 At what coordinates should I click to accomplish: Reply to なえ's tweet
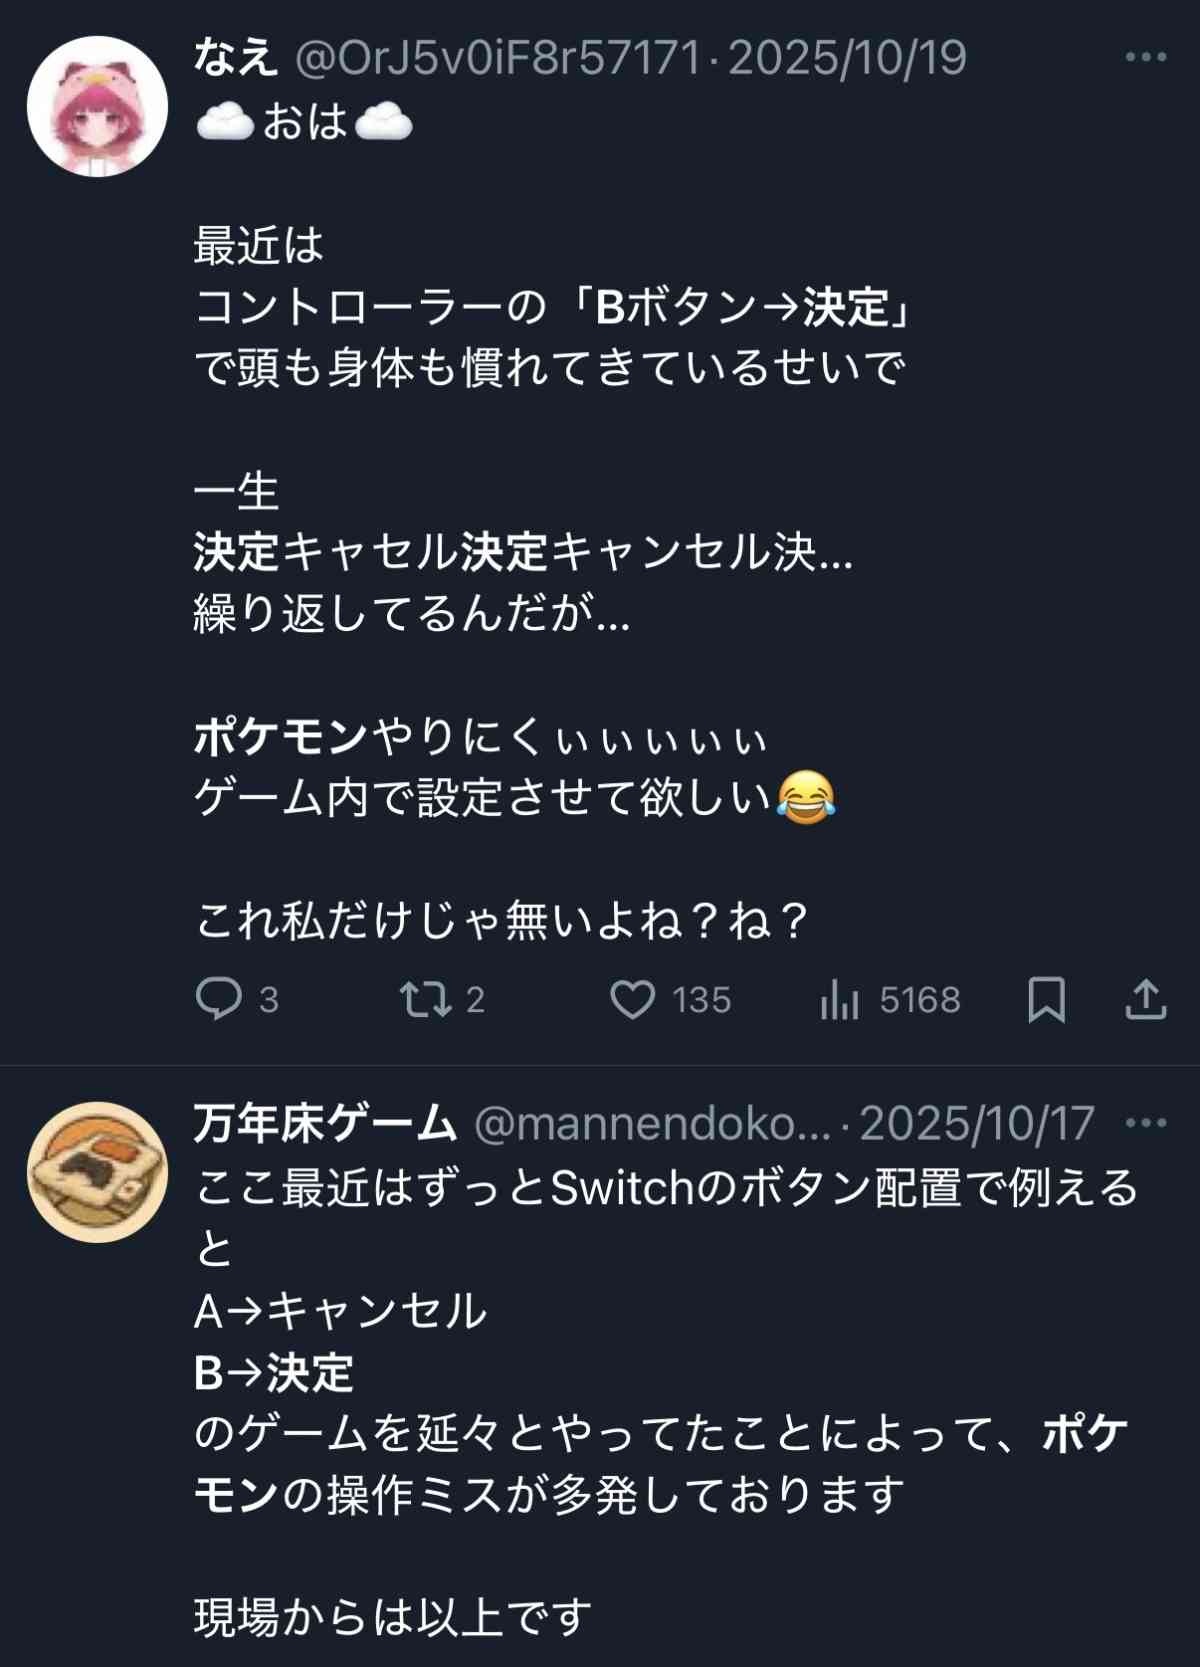point(219,999)
